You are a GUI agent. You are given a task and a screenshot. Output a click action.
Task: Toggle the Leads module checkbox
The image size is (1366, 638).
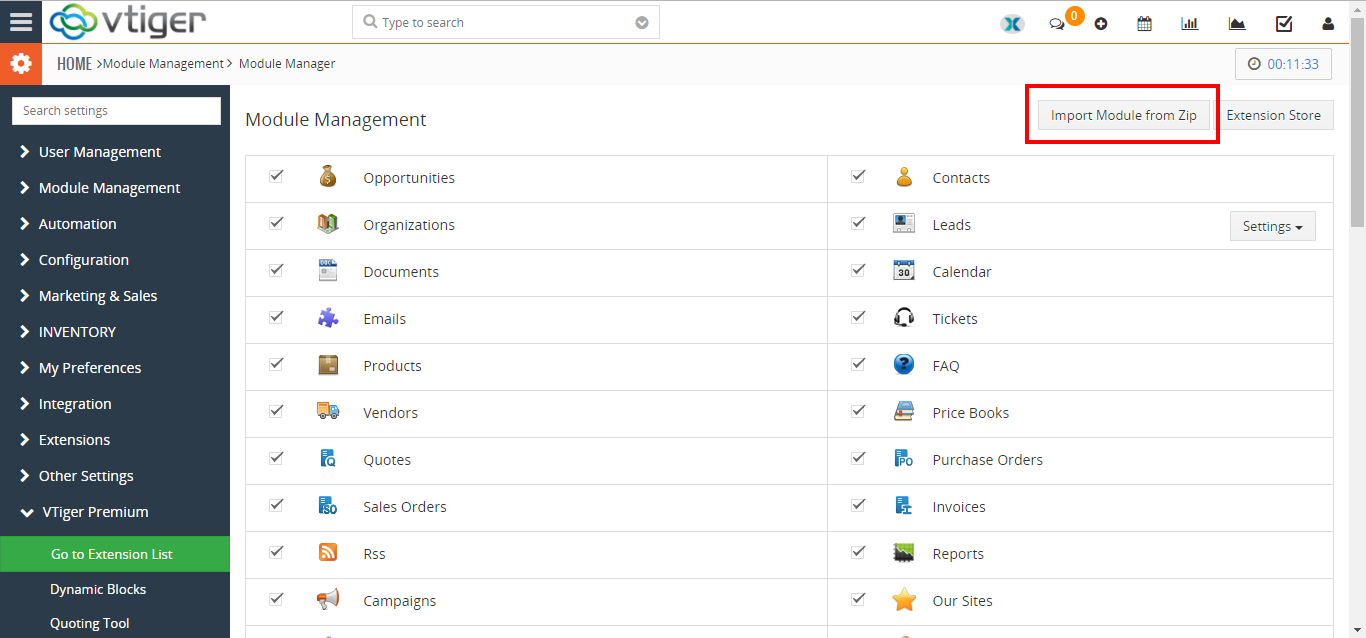[858, 223]
